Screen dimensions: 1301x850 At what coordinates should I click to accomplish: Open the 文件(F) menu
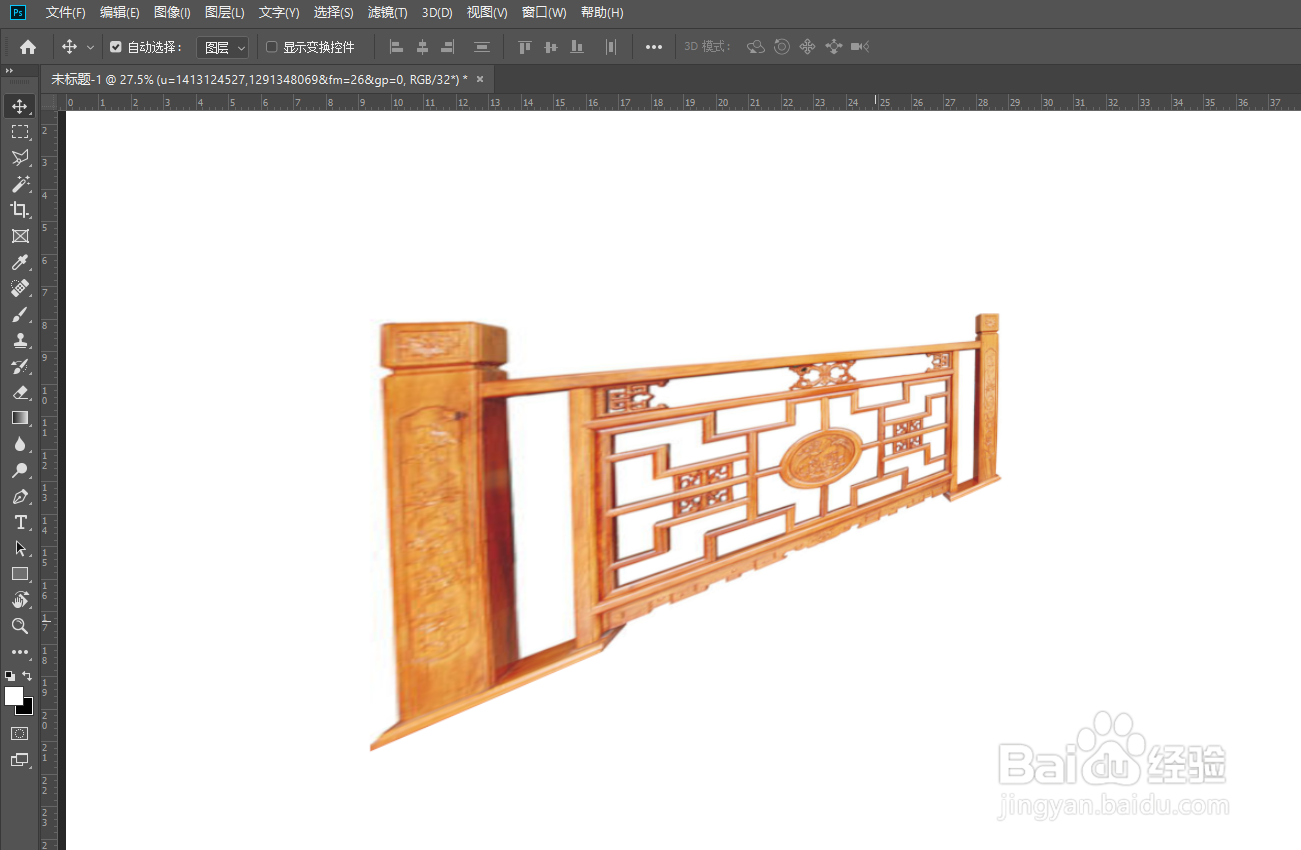[x=66, y=13]
